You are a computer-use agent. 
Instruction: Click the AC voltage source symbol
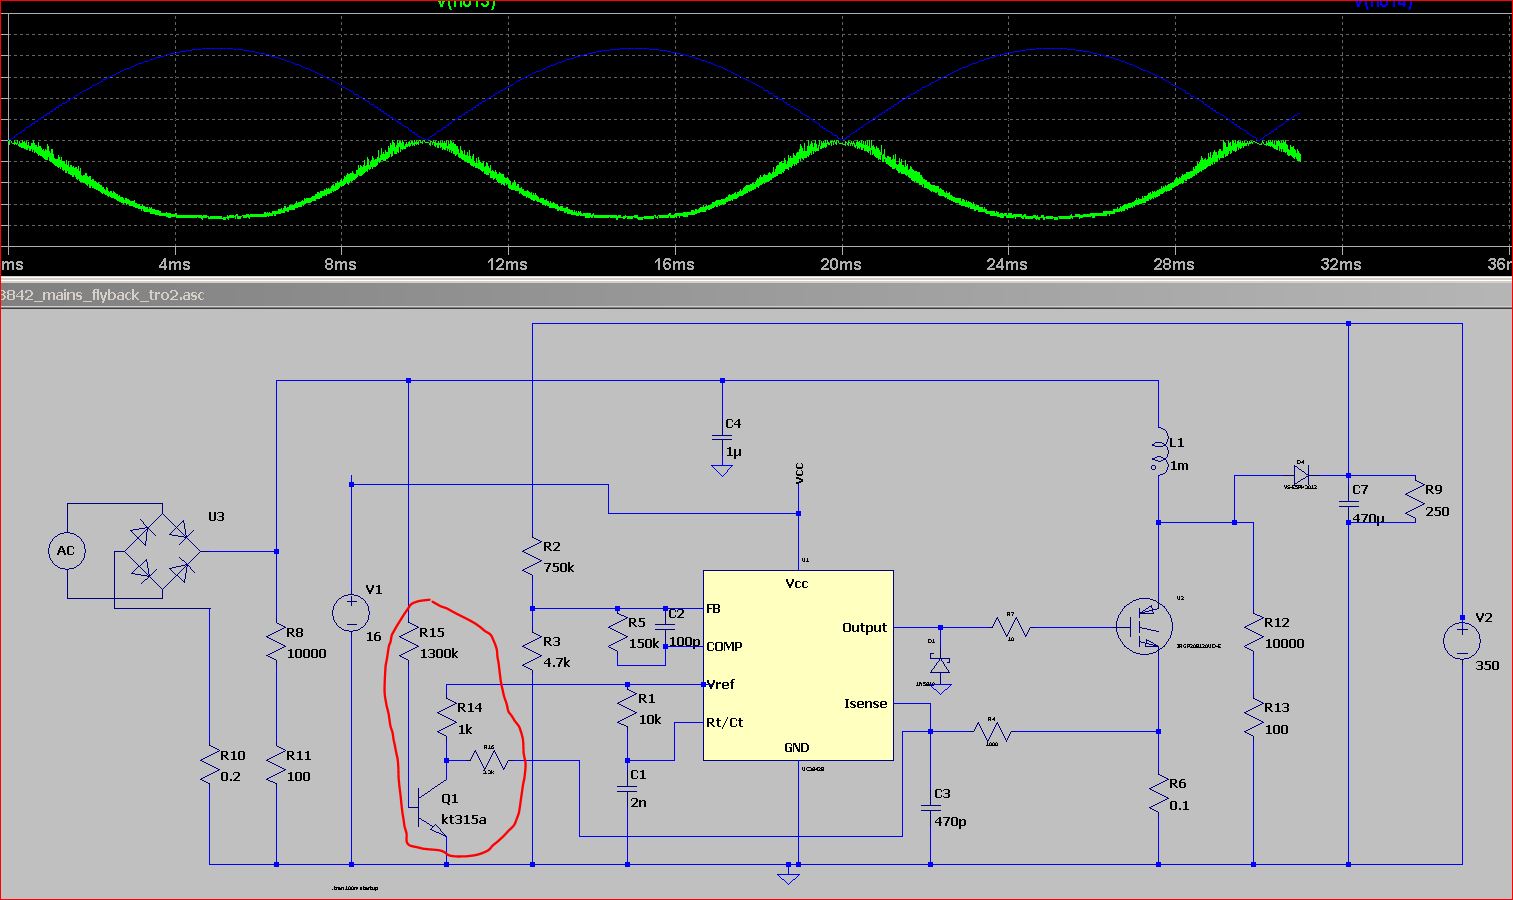pyautogui.click(x=66, y=551)
